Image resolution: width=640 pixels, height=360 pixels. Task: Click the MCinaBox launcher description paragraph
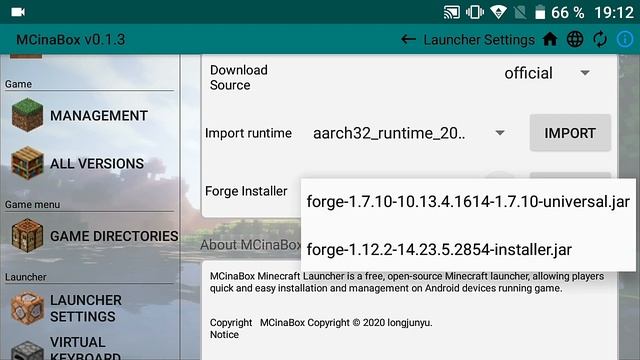coord(407,282)
